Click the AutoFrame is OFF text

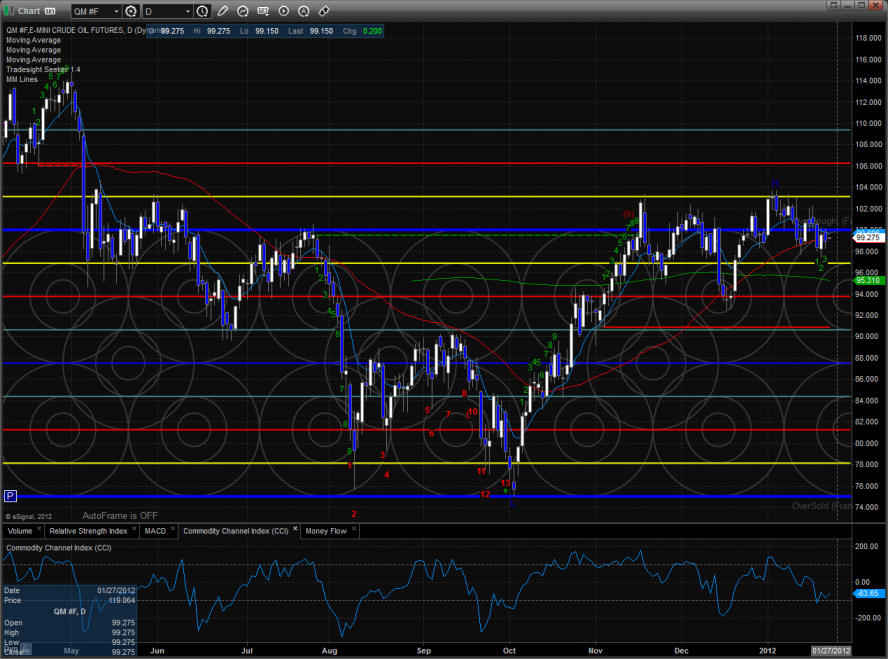pos(120,516)
